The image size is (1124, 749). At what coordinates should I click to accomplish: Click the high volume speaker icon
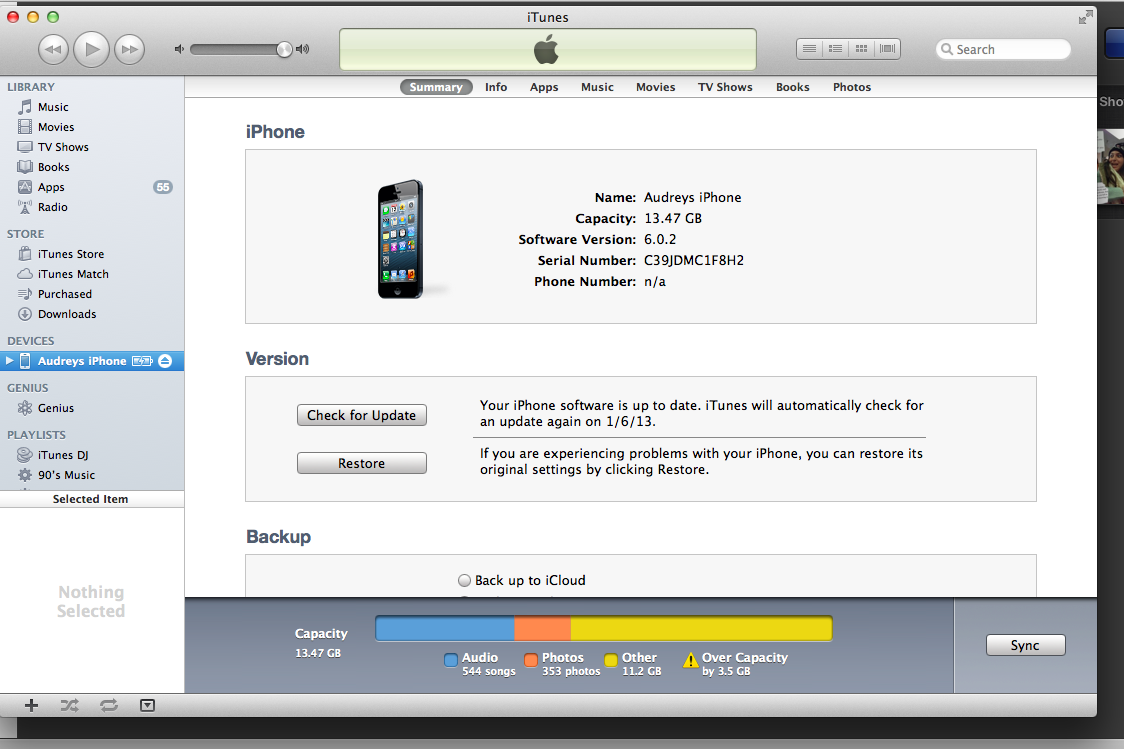303,49
